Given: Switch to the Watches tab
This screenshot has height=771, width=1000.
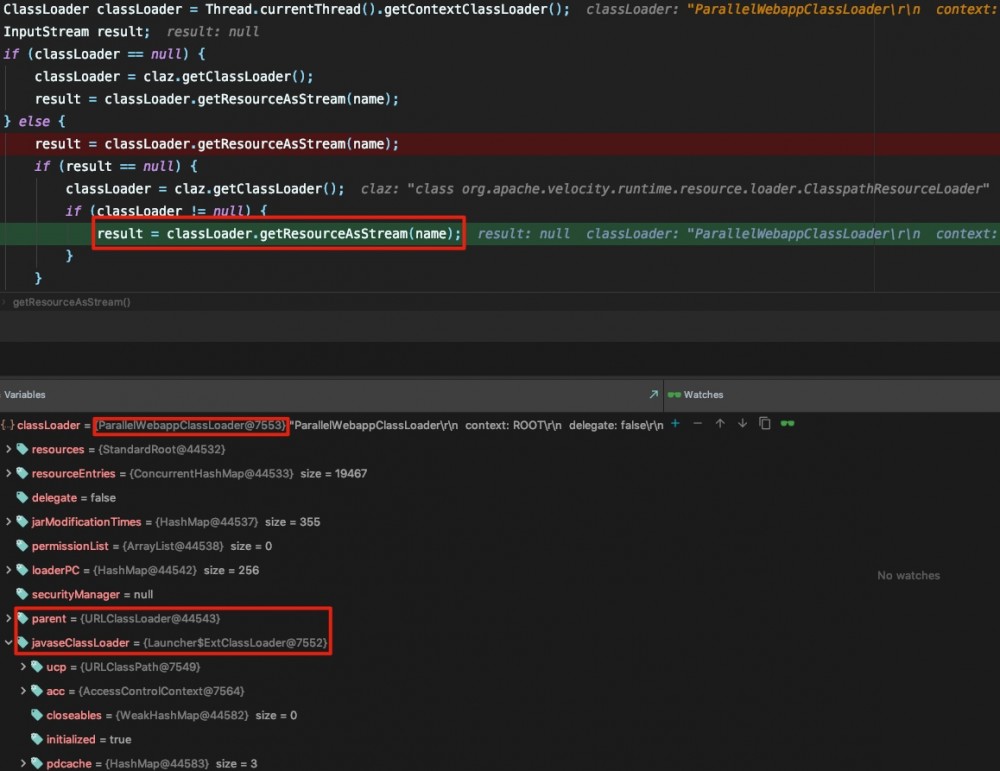Looking at the screenshot, I should click(706, 394).
